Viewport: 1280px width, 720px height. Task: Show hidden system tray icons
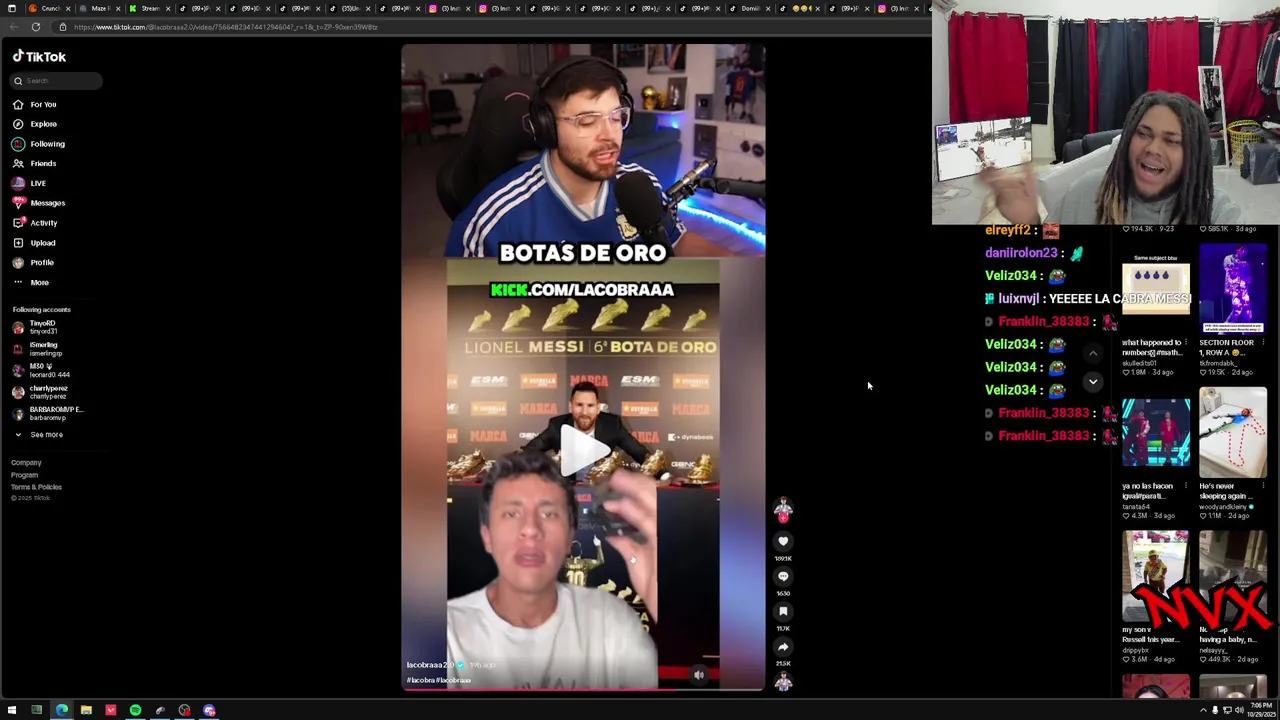click(1203, 710)
